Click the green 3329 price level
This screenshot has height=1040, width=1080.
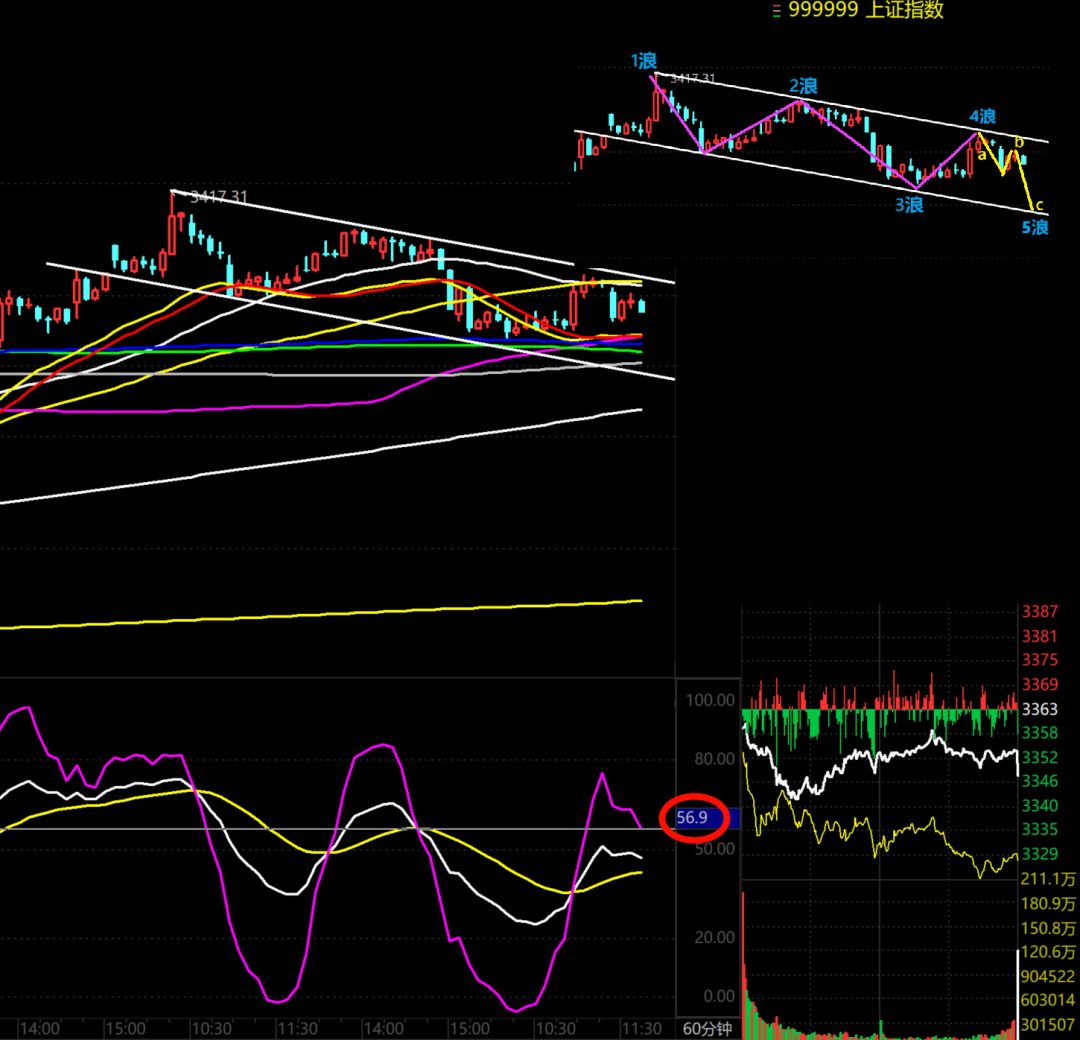pos(1039,853)
